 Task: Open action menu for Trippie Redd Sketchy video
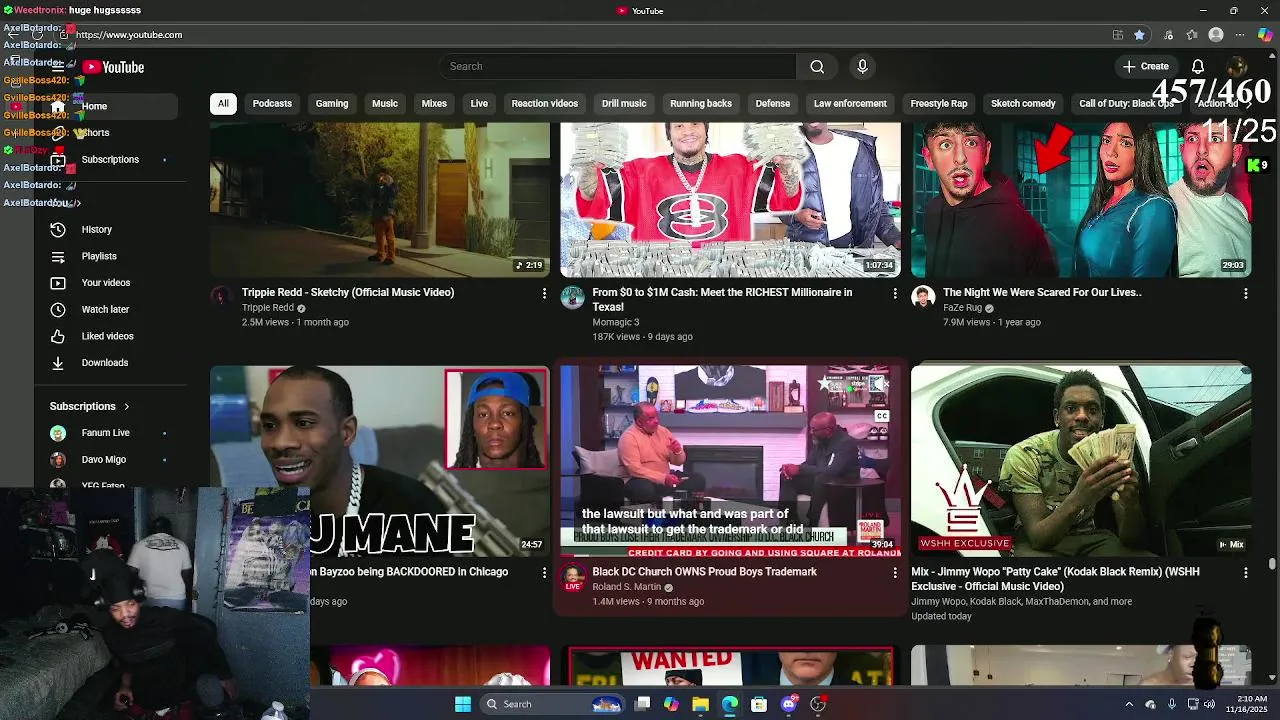[x=544, y=293]
